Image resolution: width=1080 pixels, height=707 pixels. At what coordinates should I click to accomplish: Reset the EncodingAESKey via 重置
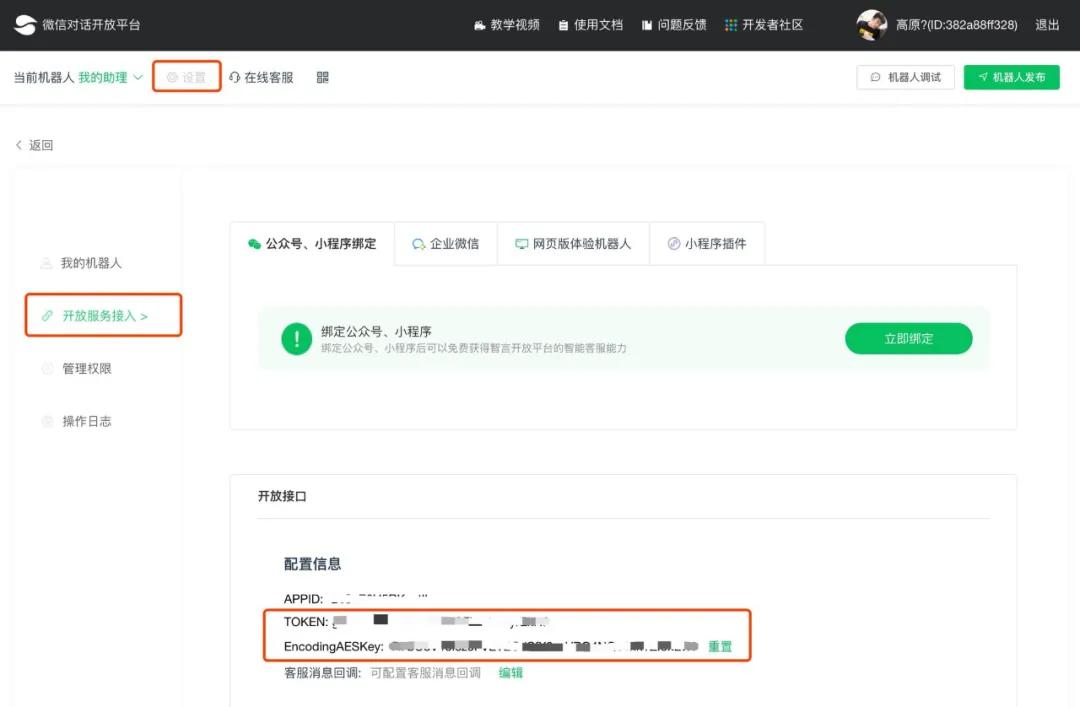721,647
